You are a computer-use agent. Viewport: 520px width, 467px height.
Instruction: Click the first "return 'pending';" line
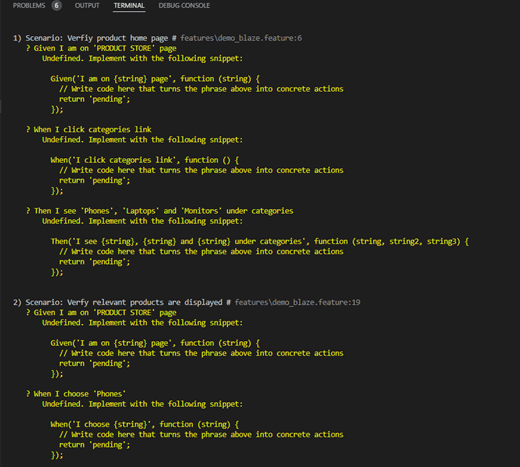point(95,99)
